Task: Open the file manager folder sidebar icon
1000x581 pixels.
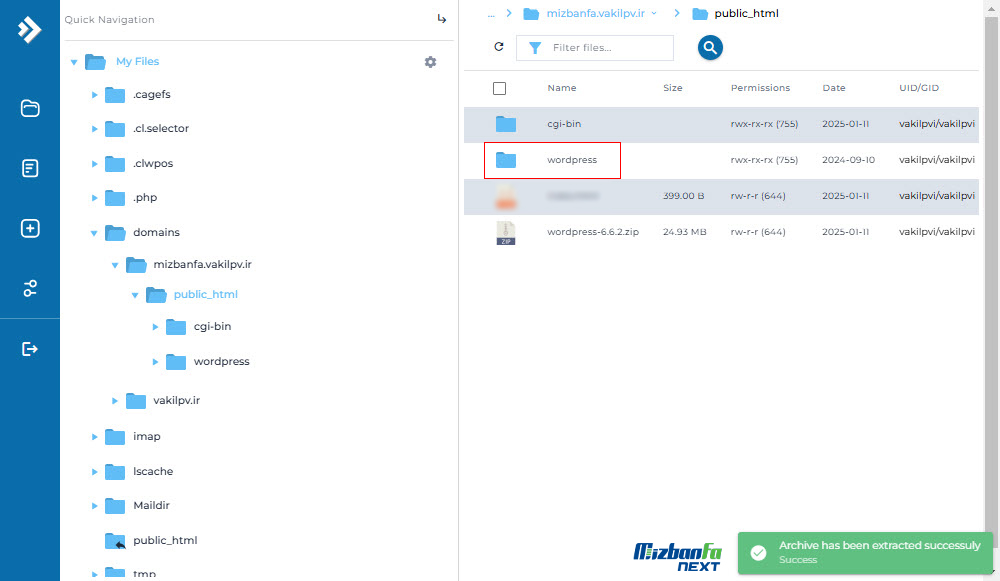Action: (x=30, y=108)
